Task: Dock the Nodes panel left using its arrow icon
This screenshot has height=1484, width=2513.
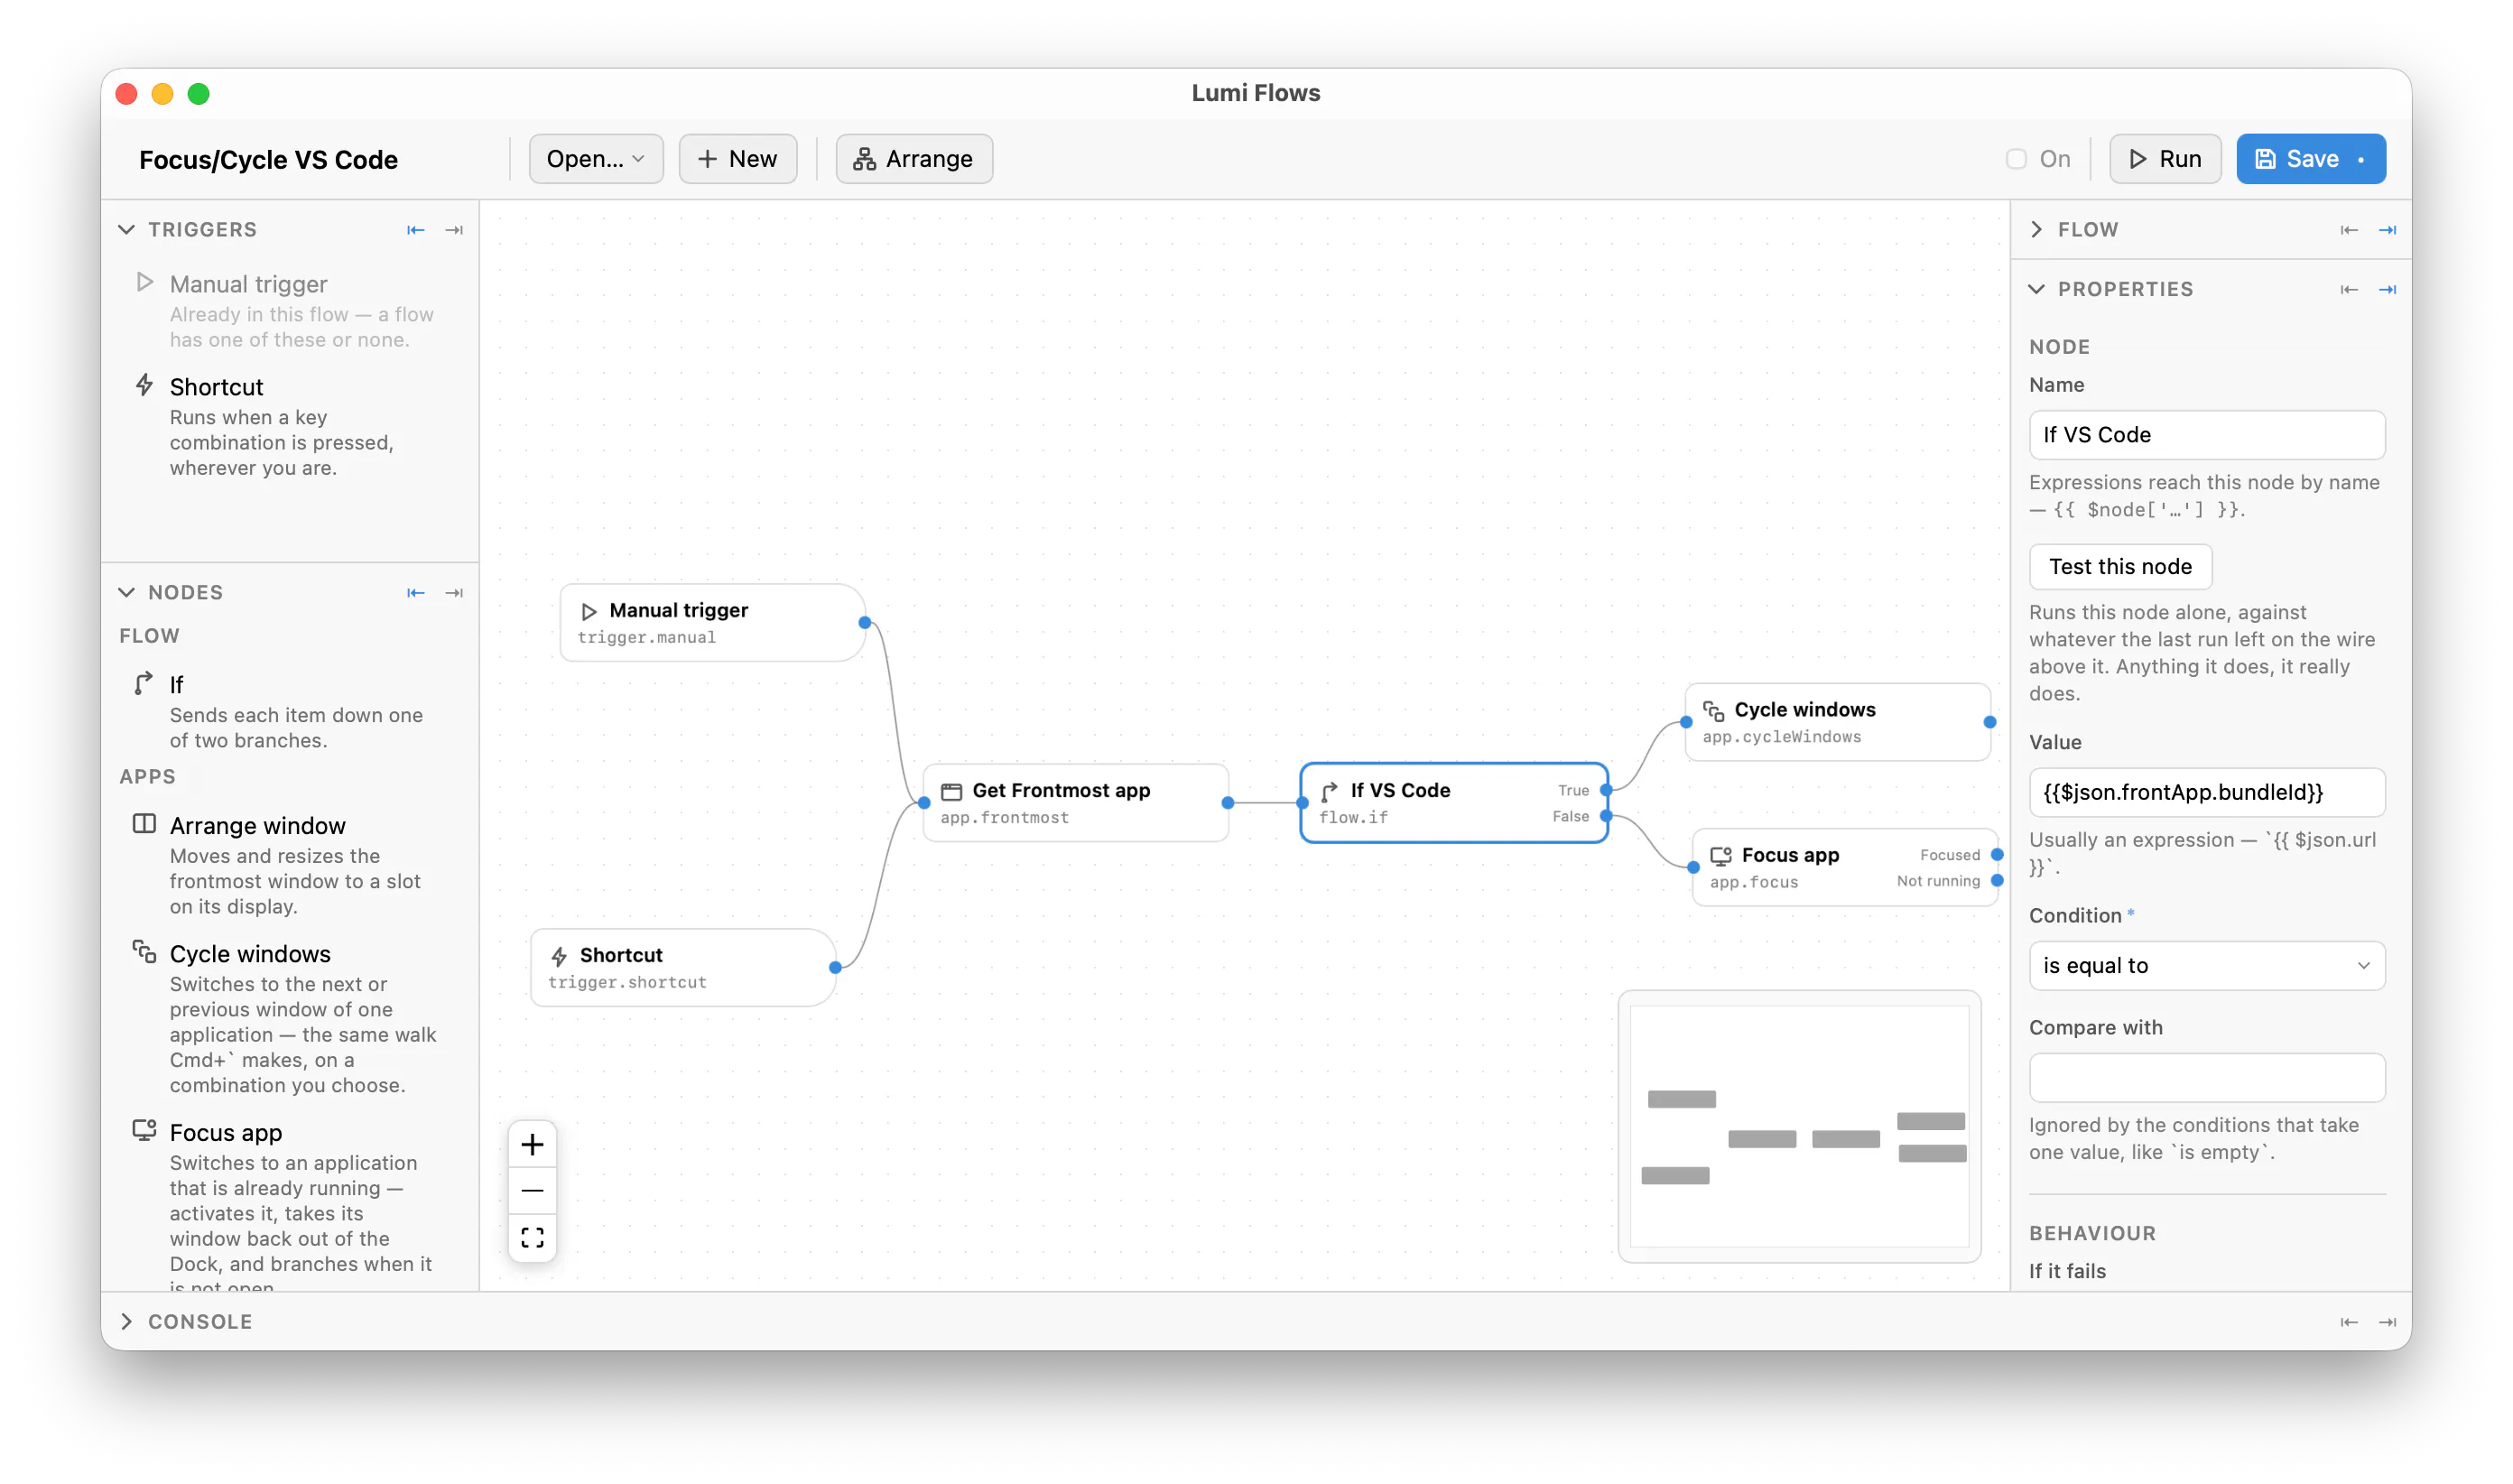Action: pos(415,593)
